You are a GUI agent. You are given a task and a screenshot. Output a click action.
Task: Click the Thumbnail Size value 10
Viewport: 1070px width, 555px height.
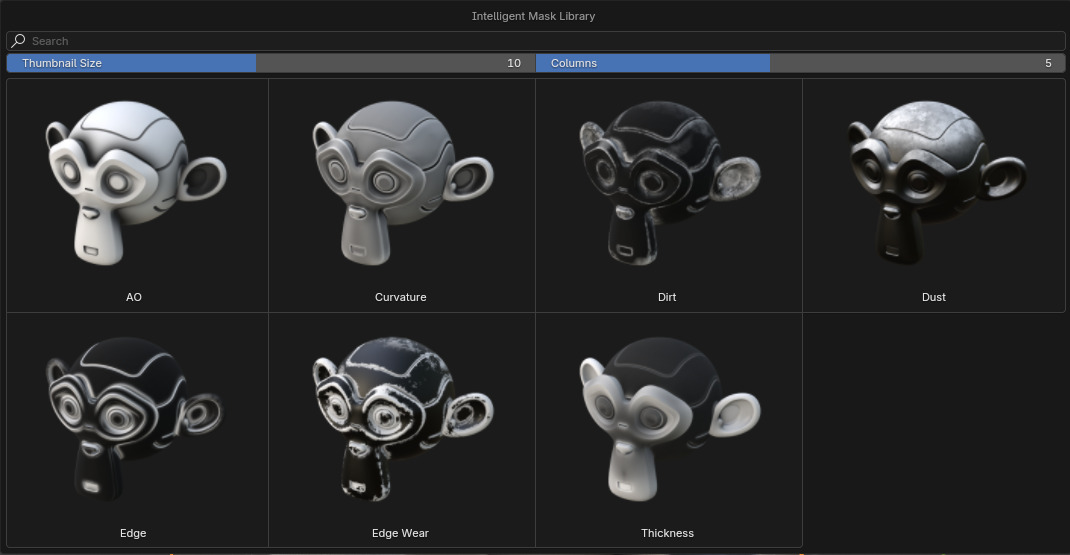[x=514, y=63]
